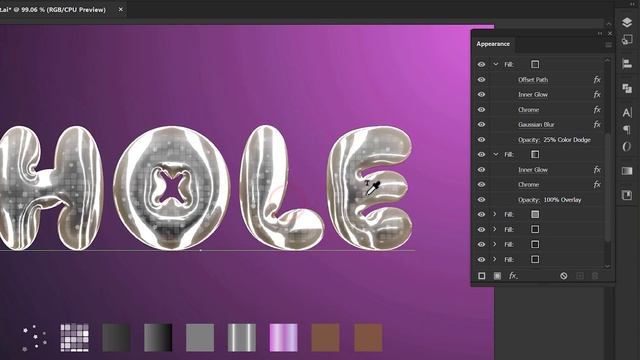The image size is (640, 360).
Task: Collapse the Fill containing 100% Overlay opacity
Action: (496, 154)
